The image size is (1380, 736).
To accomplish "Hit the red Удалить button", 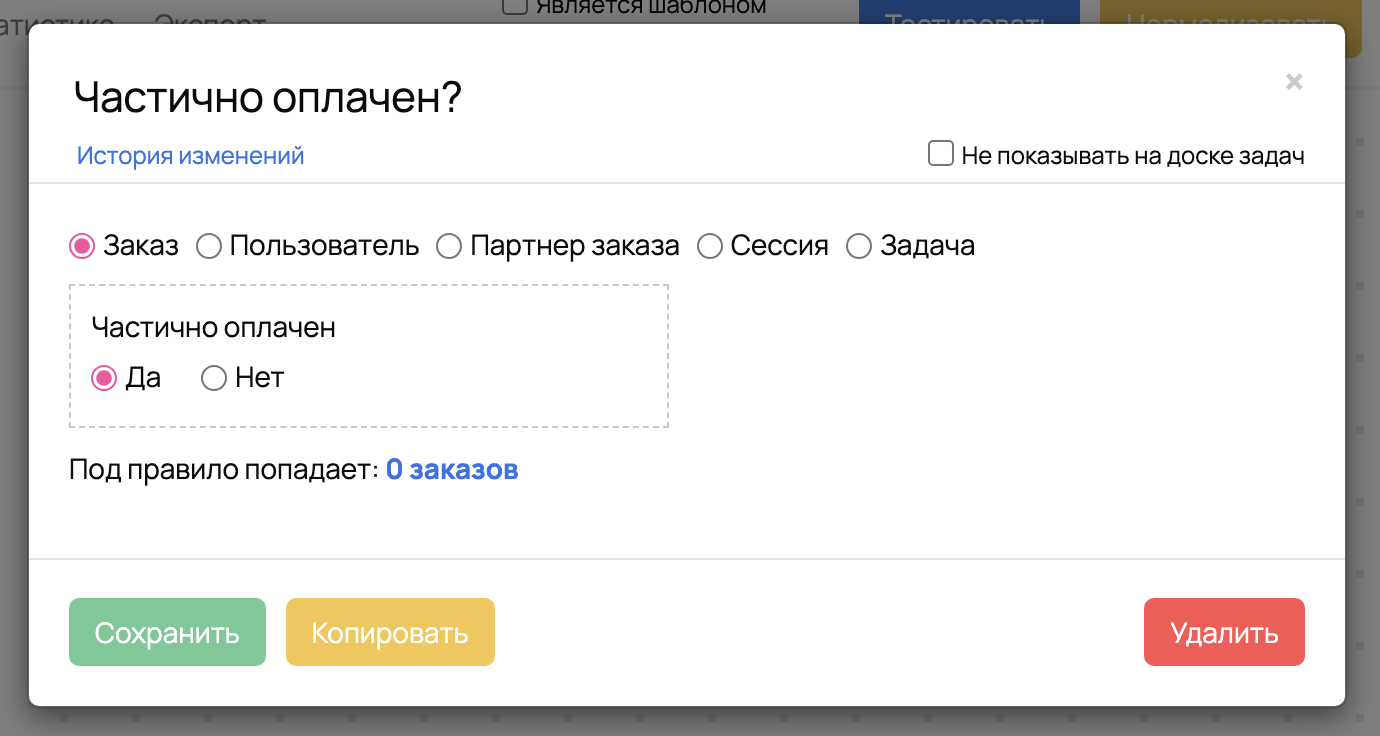I will (x=1224, y=632).
